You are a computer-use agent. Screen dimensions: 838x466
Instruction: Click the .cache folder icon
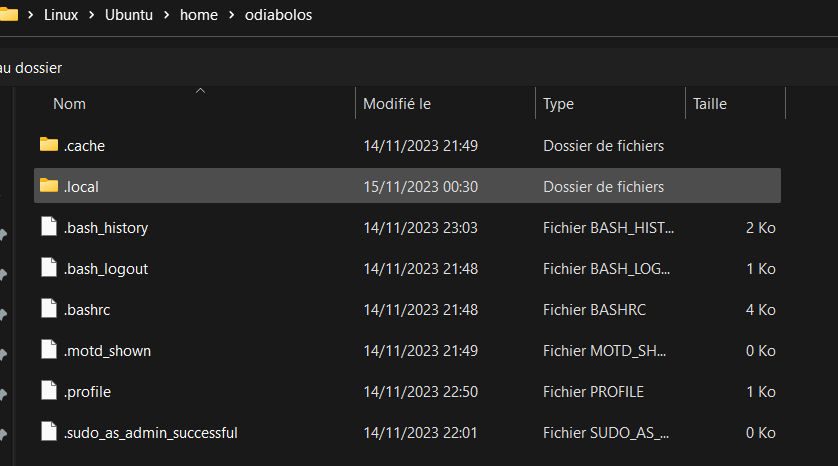coord(49,144)
